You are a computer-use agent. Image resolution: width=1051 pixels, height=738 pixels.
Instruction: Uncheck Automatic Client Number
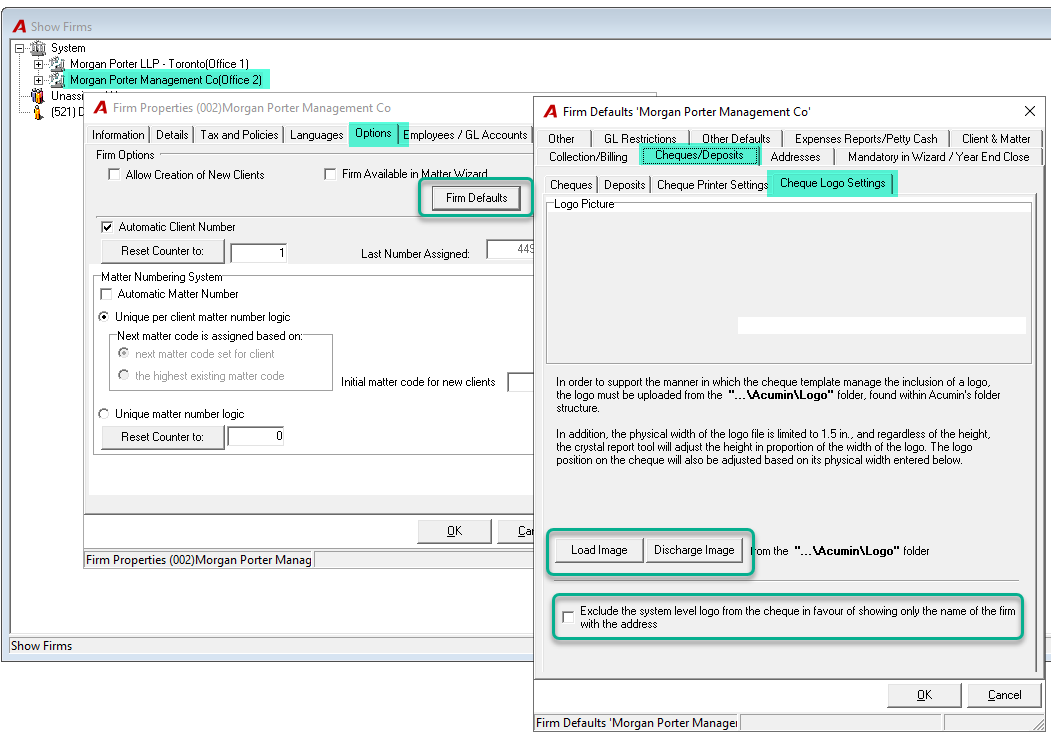coord(107,227)
